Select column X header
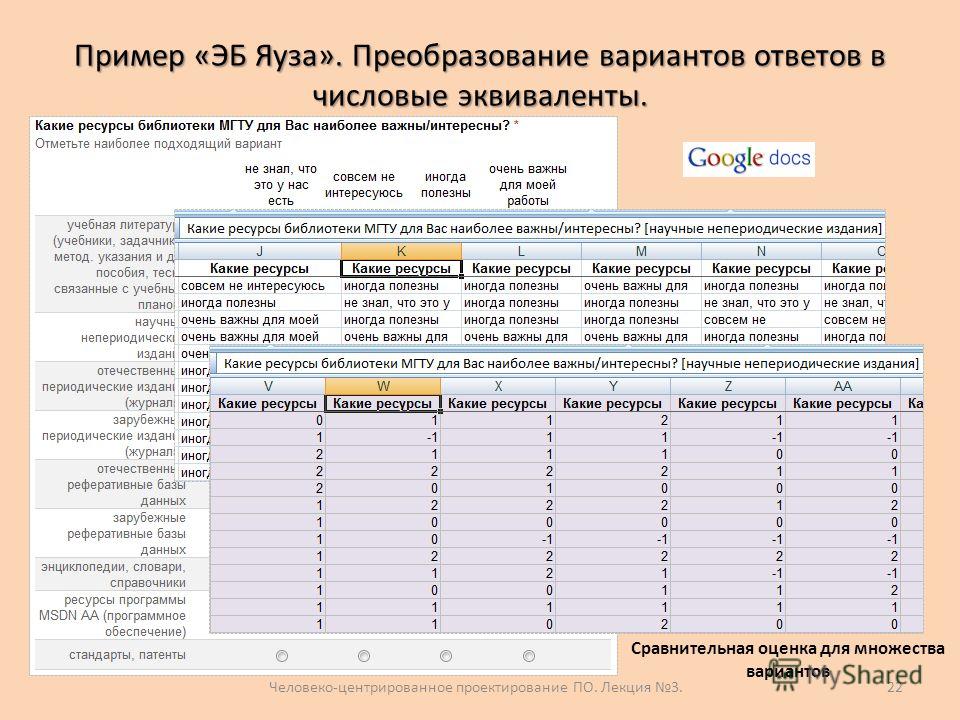Screen dimensions: 960x720 [x=498, y=386]
